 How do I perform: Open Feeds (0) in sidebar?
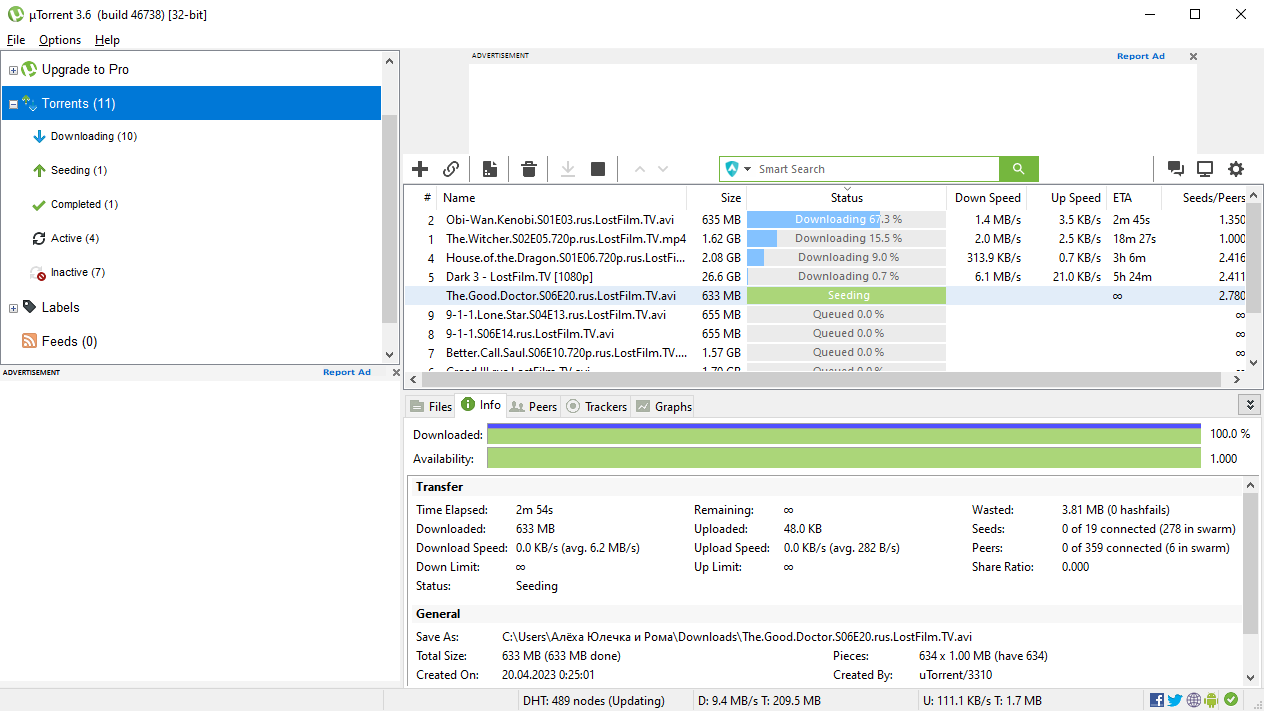(70, 341)
